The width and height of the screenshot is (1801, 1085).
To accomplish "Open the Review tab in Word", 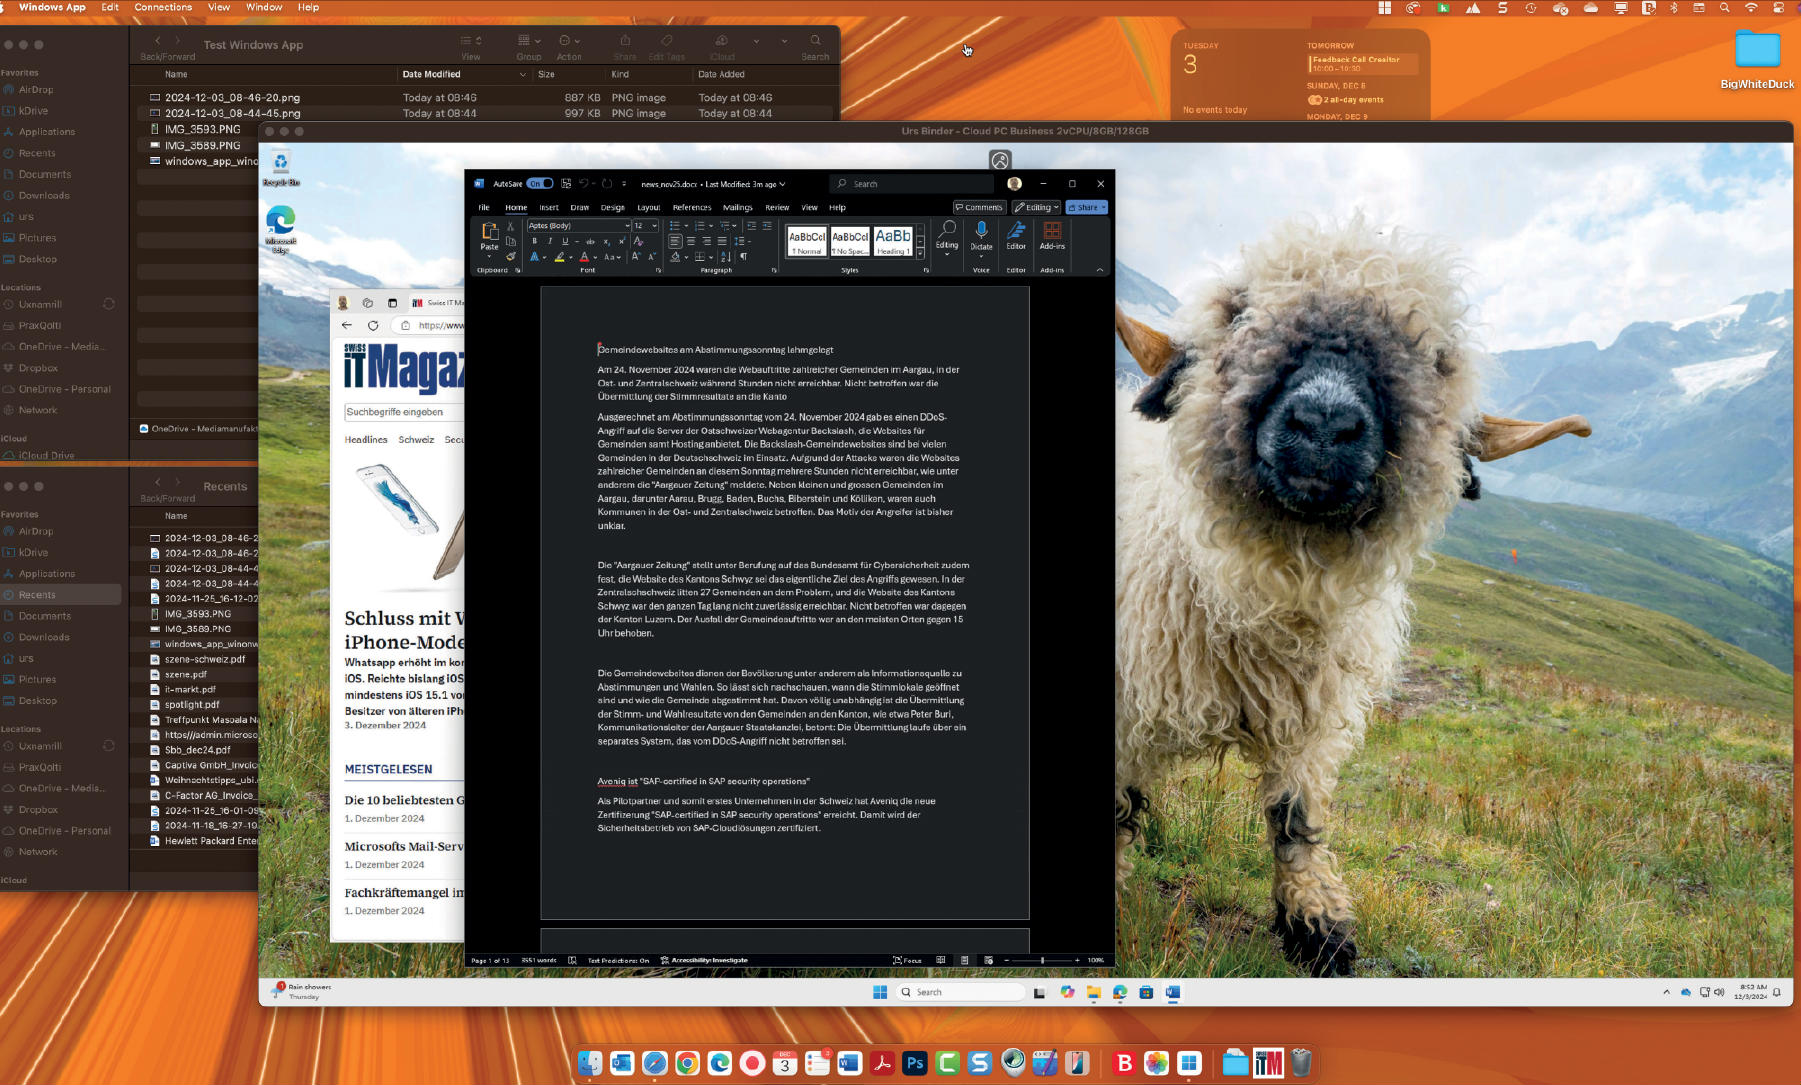I will click(777, 208).
